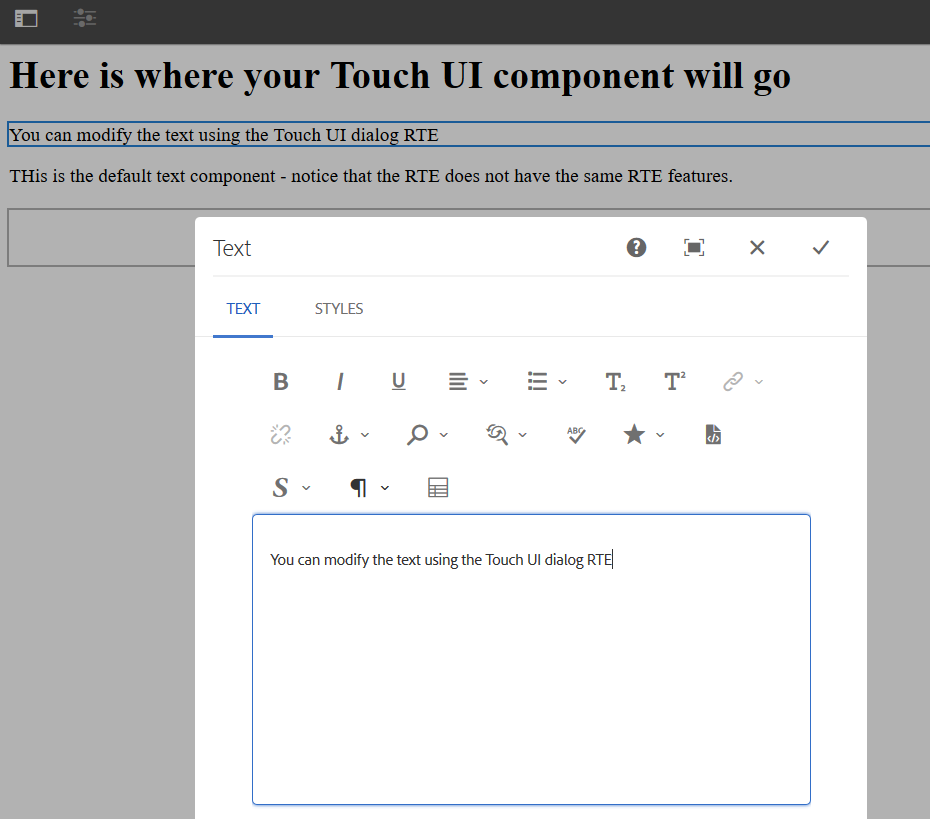The width and height of the screenshot is (930, 819).
Task: Toggle fullscreen mode for the dialog
Action: (x=694, y=248)
